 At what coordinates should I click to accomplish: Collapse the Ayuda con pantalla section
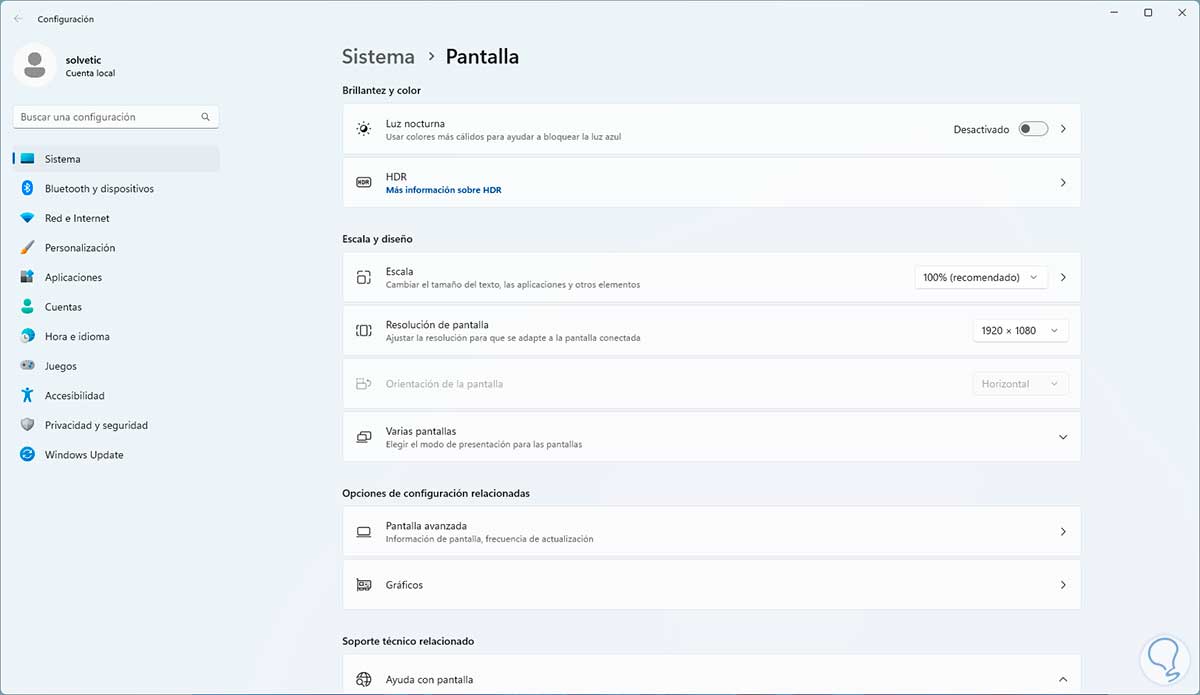(1062, 680)
